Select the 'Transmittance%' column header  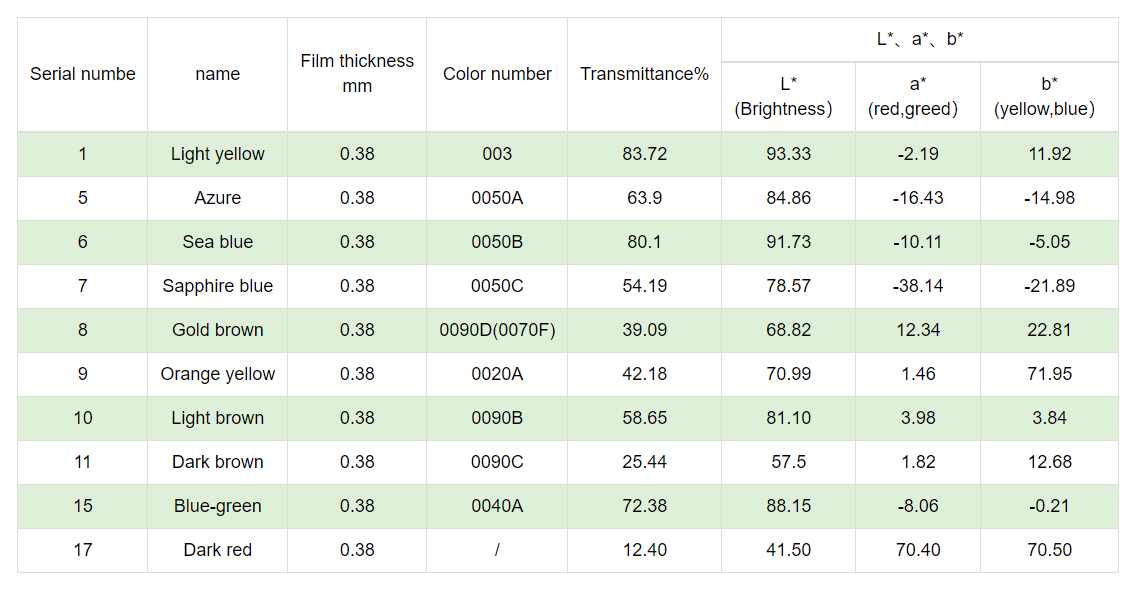[644, 74]
